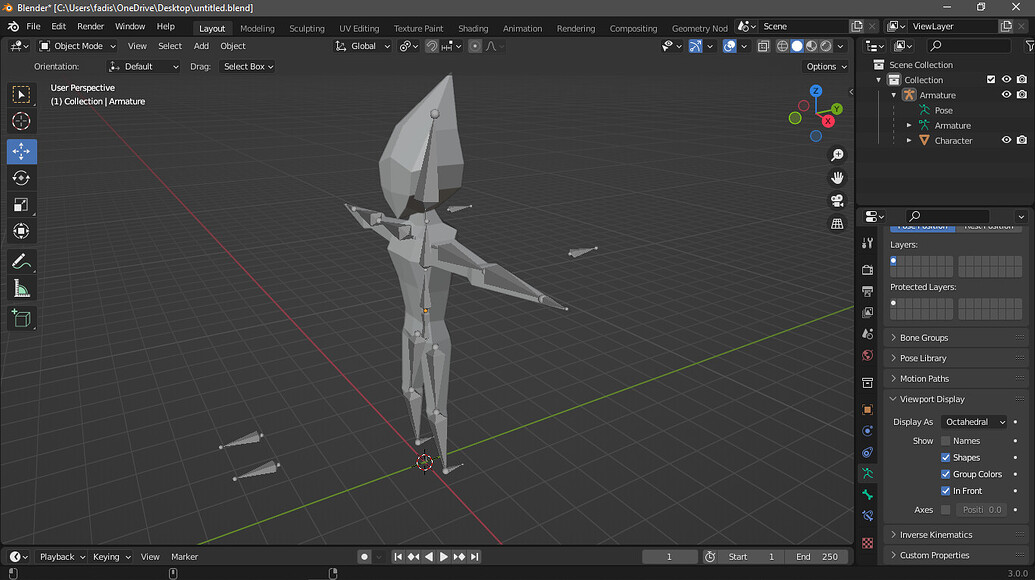Image resolution: width=1035 pixels, height=580 pixels.
Task: Open the viewport Add menu
Action: point(201,46)
